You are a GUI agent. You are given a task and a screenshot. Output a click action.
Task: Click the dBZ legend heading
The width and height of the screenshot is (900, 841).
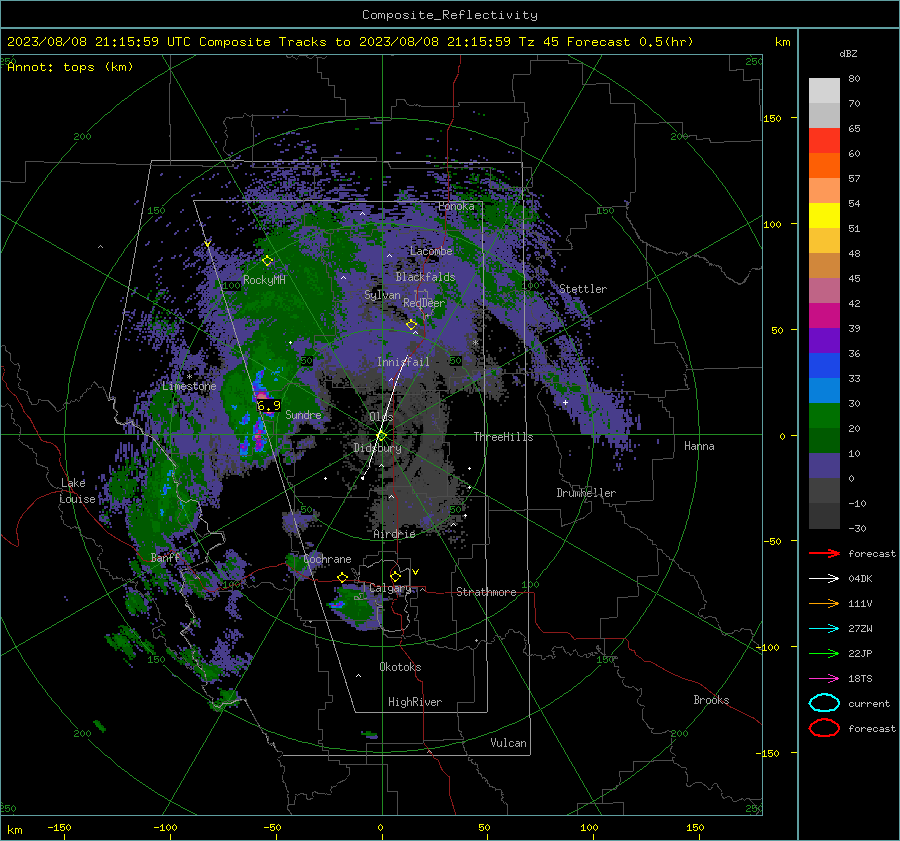pos(848,54)
